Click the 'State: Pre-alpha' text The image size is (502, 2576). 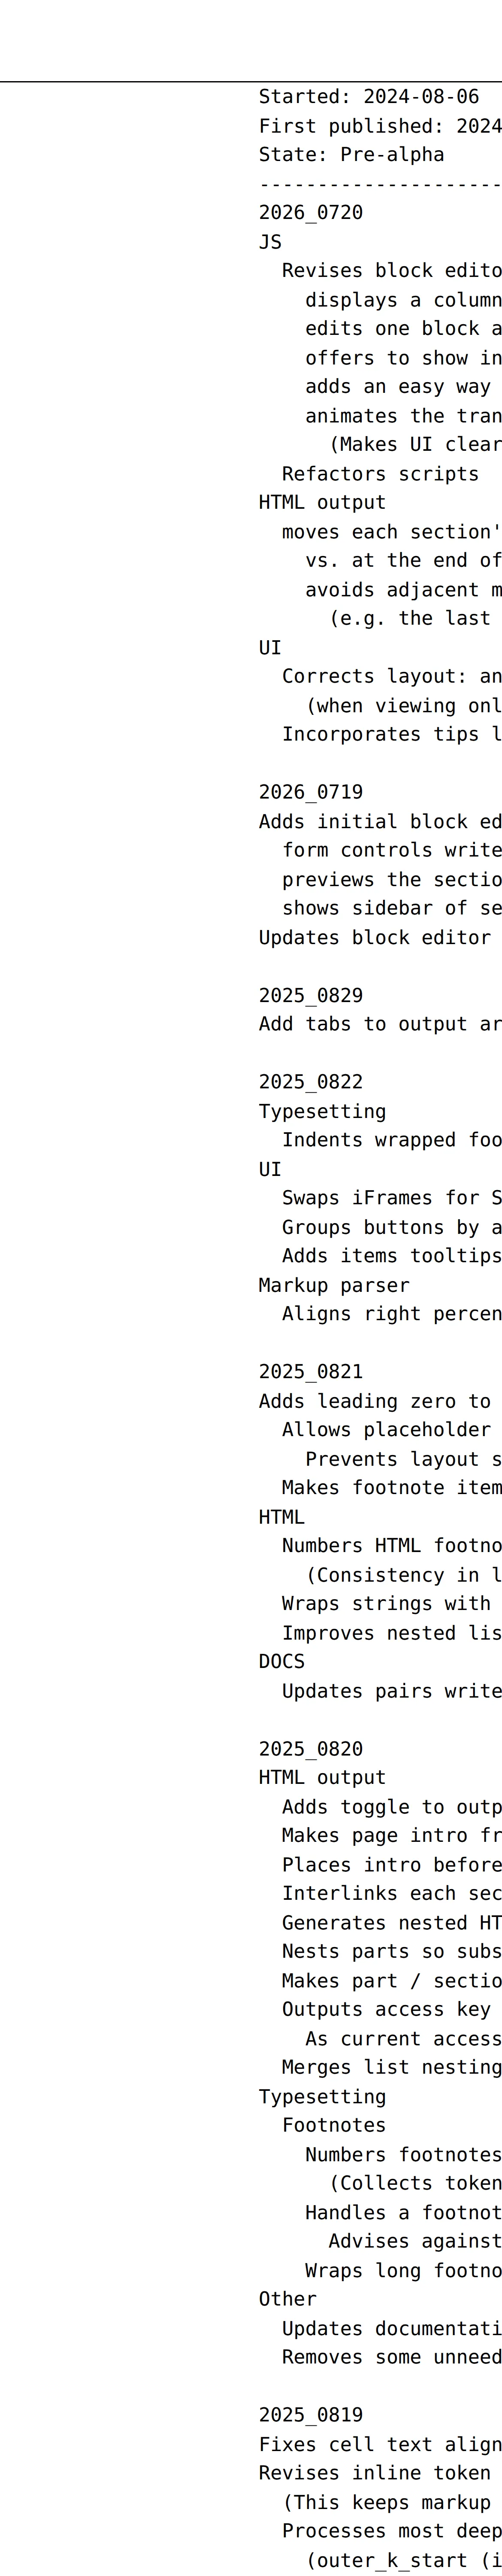click(351, 155)
